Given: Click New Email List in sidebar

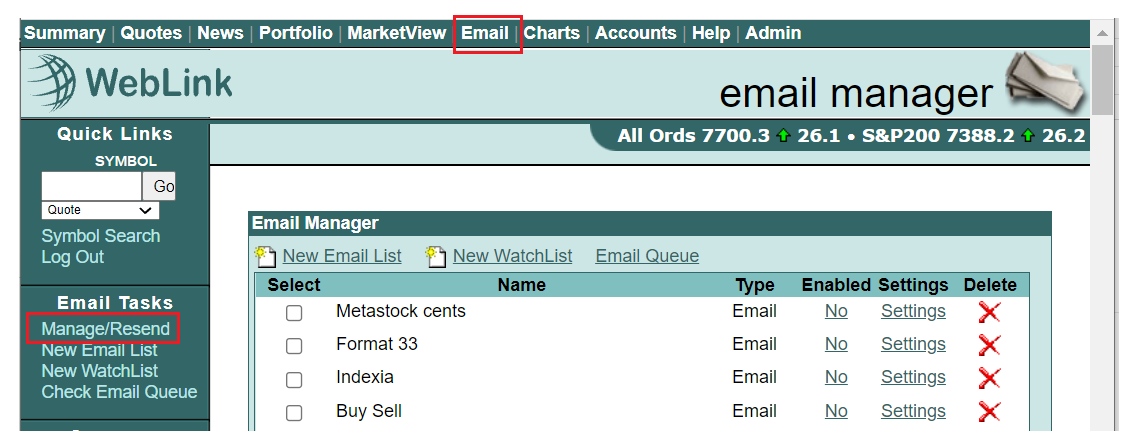Looking at the screenshot, I should pyautogui.click(x=99, y=350).
